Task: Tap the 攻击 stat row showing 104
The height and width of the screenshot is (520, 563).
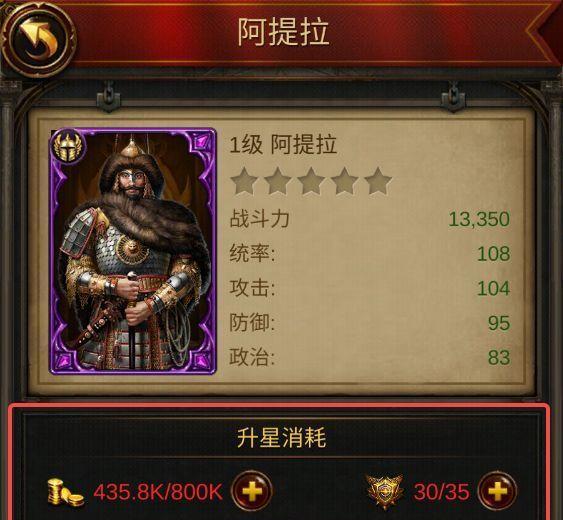Action: (369, 288)
